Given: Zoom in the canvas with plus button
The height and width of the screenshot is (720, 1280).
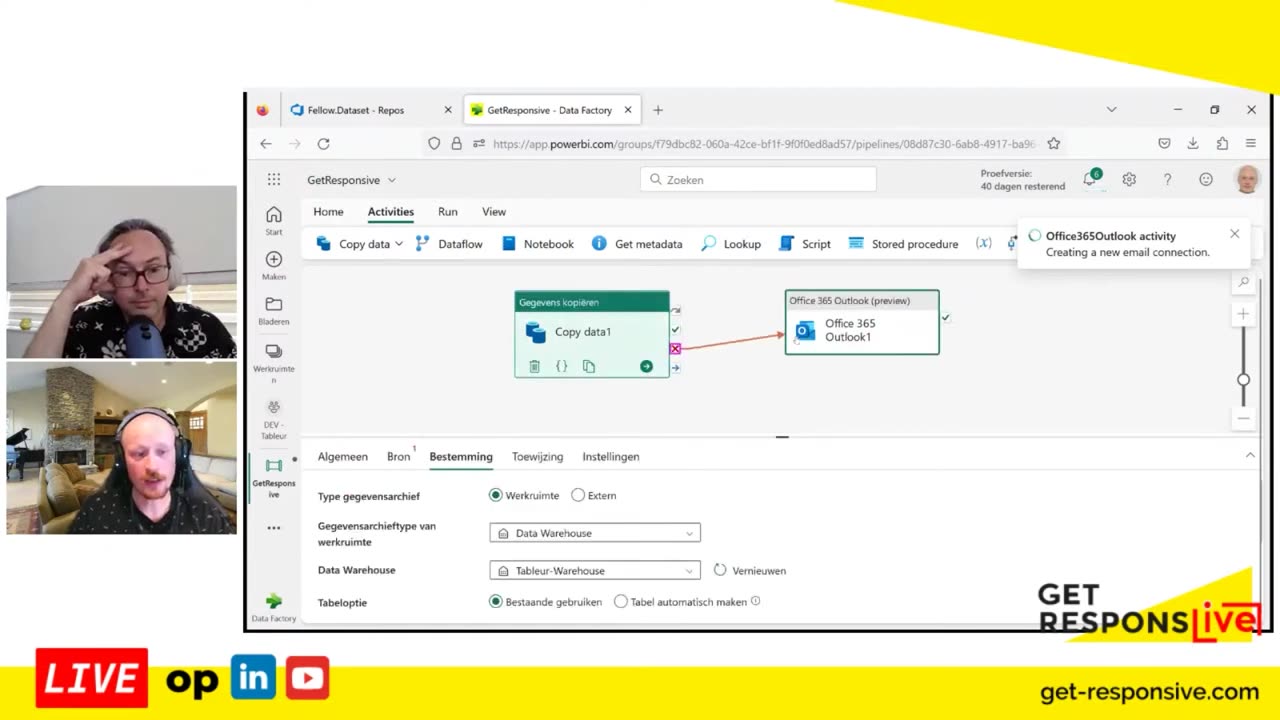Looking at the screenshot, I should point(1244,314).
